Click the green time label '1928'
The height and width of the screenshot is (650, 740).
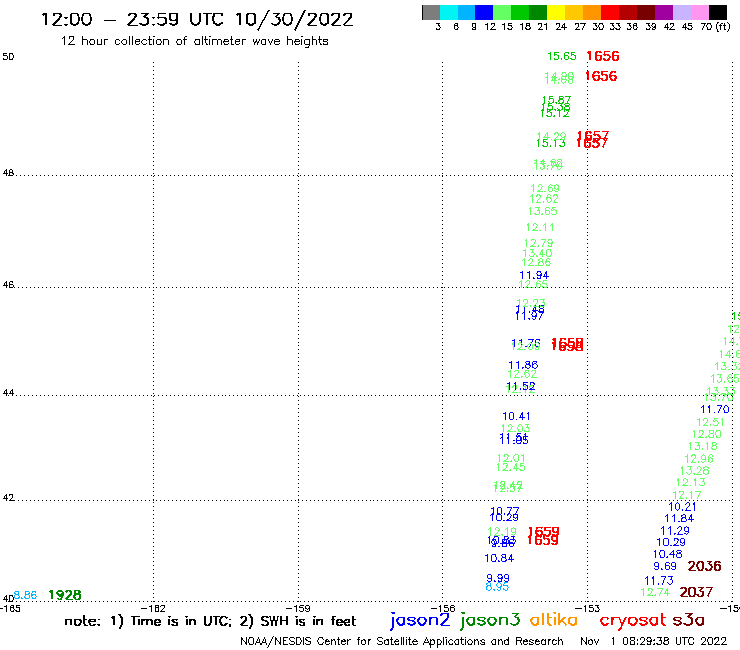click(65, 595)
